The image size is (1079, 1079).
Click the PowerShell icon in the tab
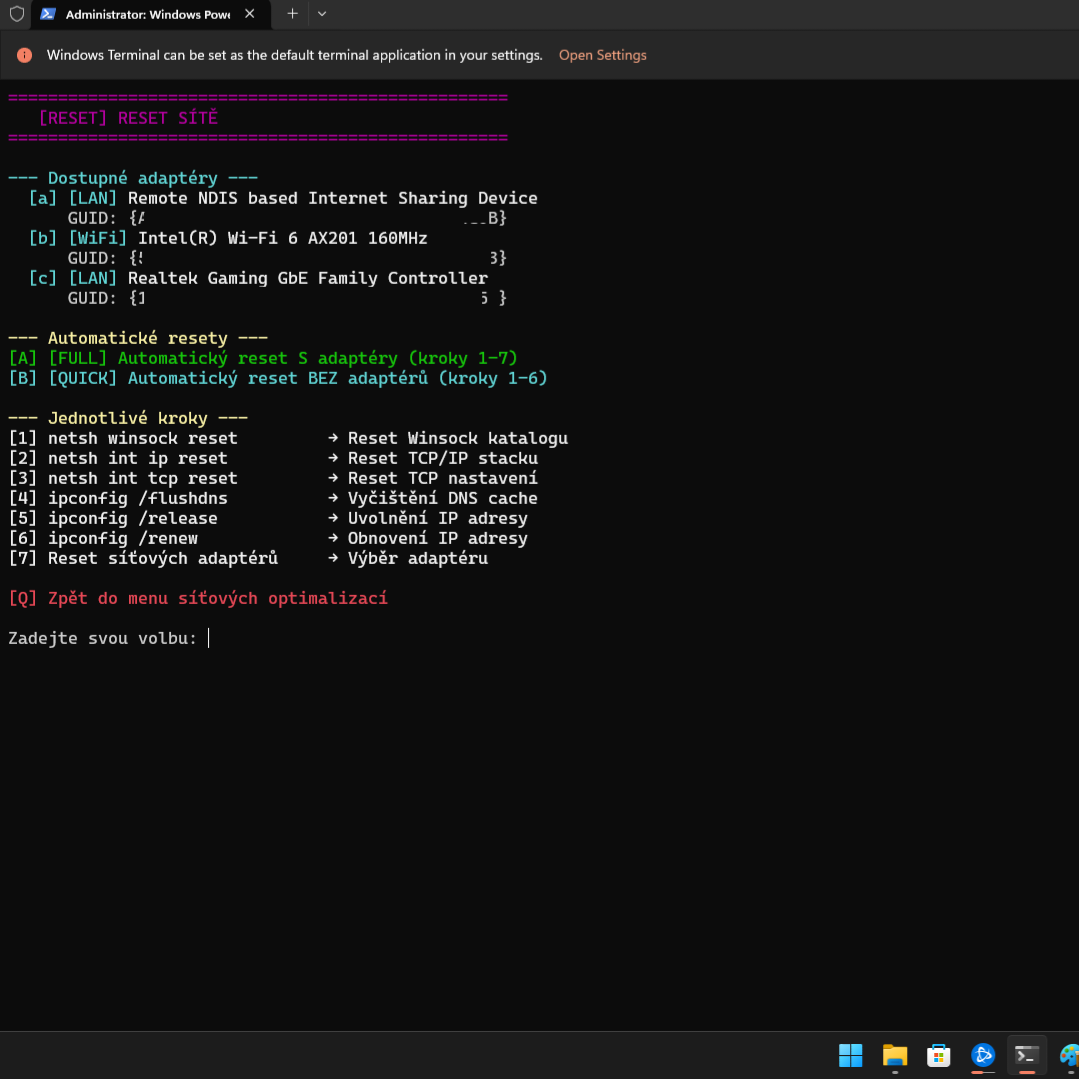47,14
